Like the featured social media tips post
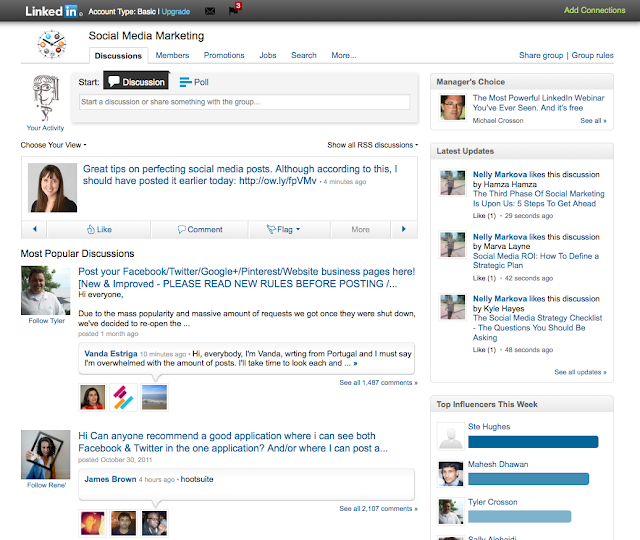 (x=99, y=229)
